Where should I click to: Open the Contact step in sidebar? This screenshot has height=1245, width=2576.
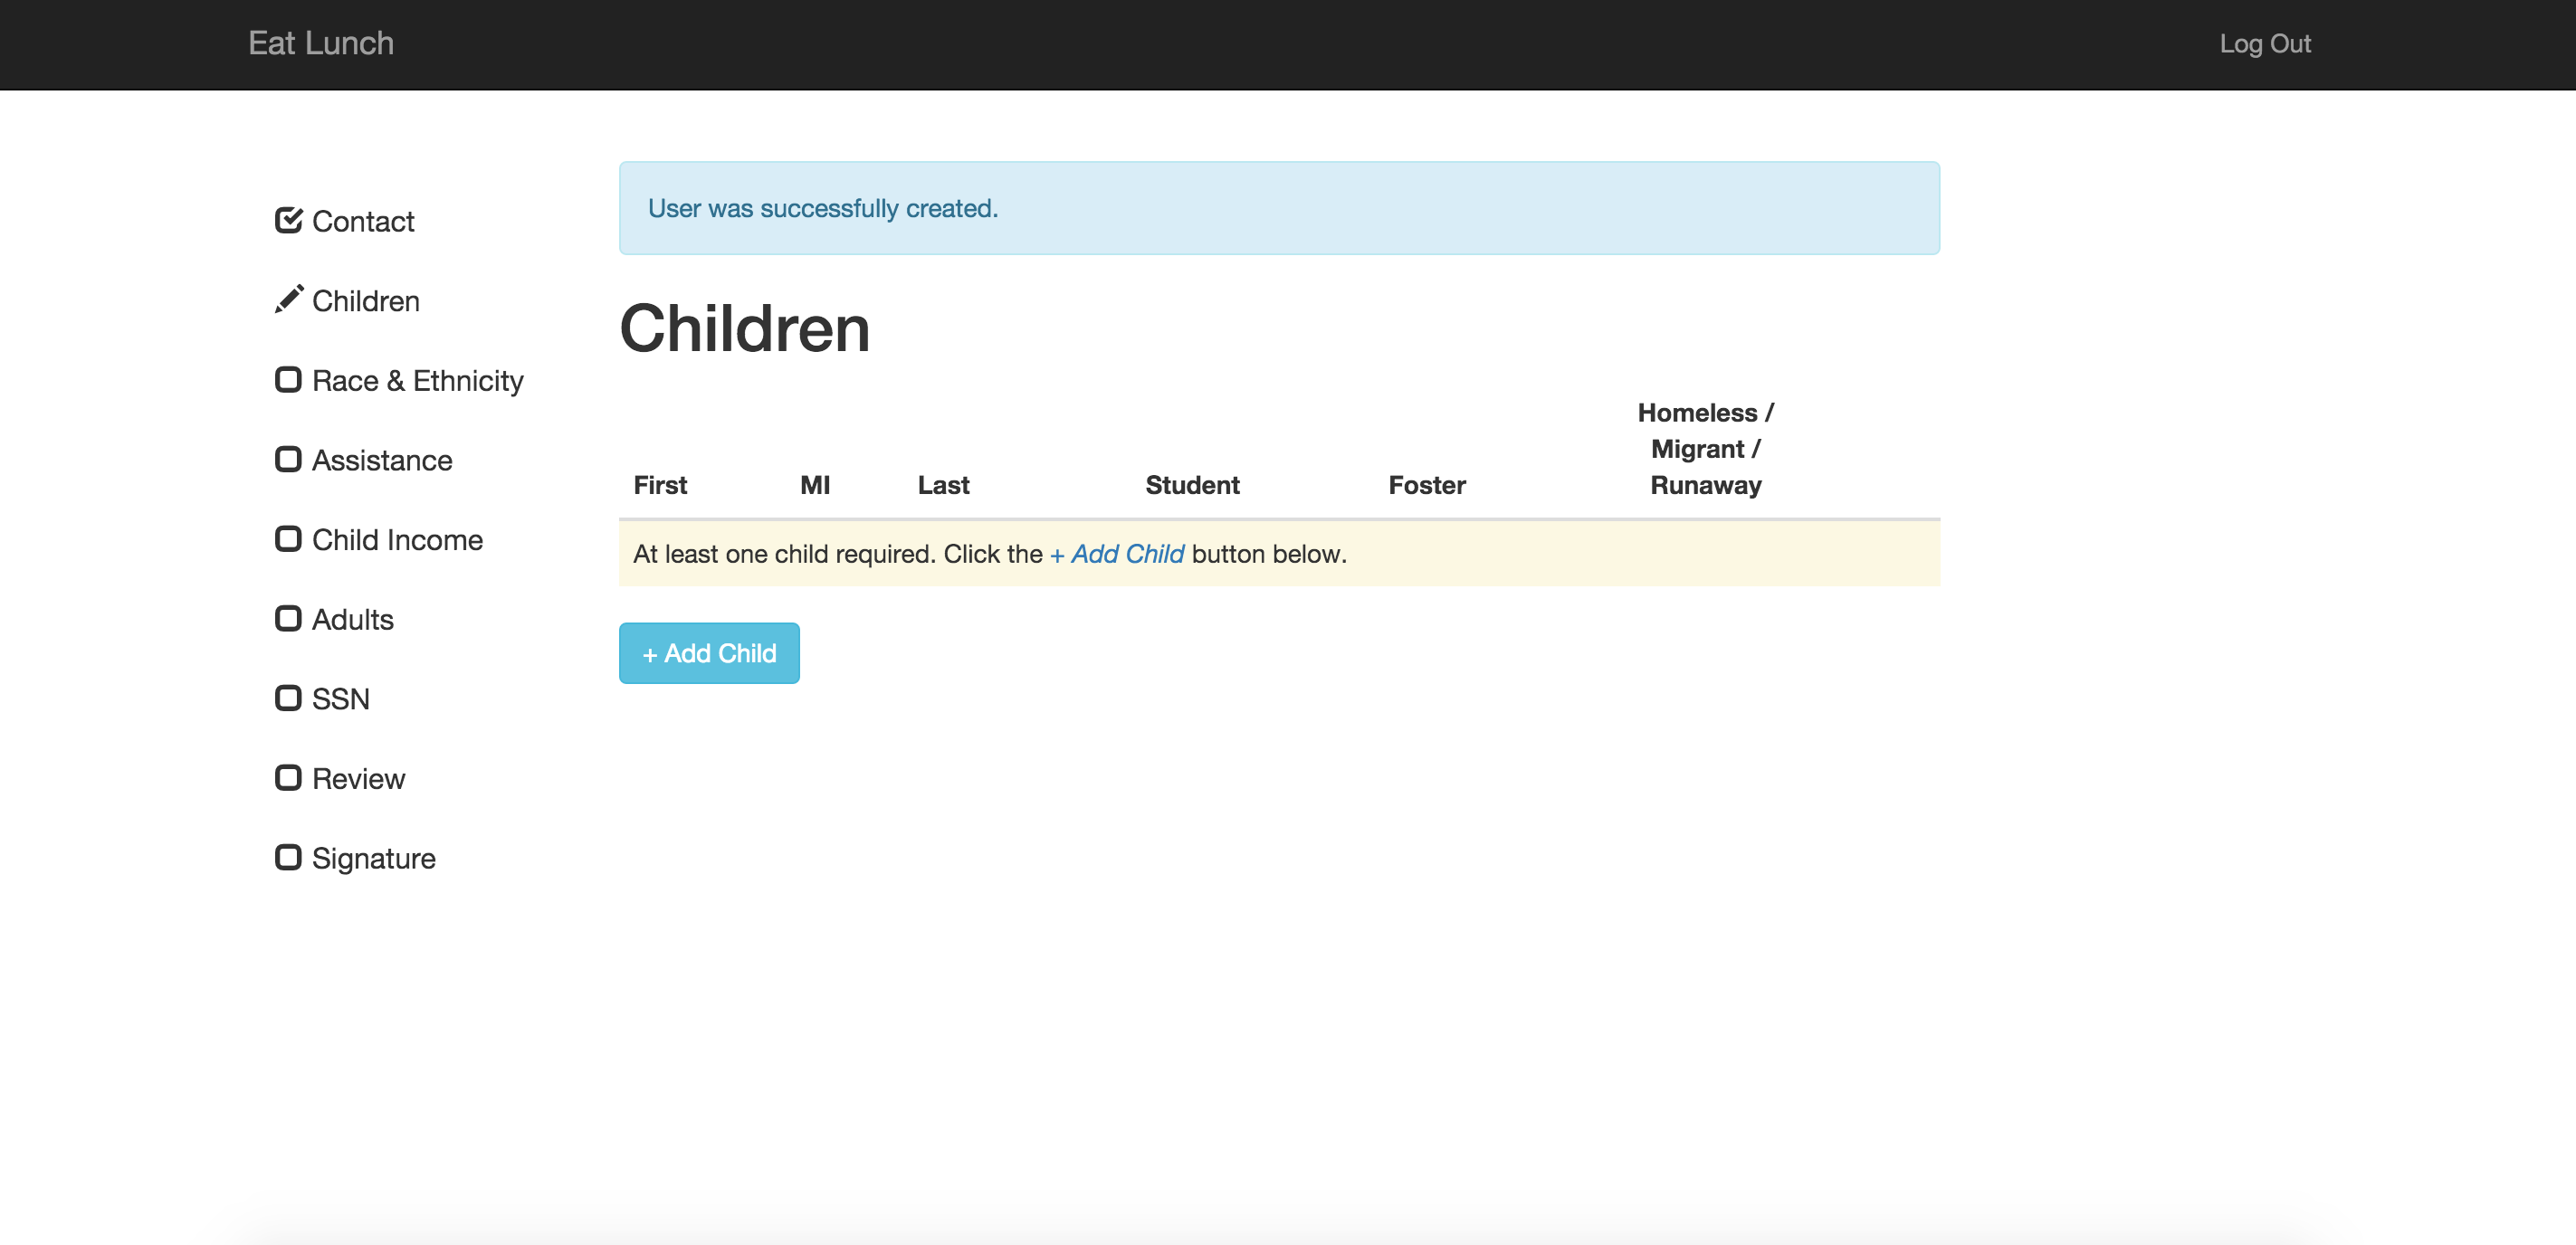point(362,221)
